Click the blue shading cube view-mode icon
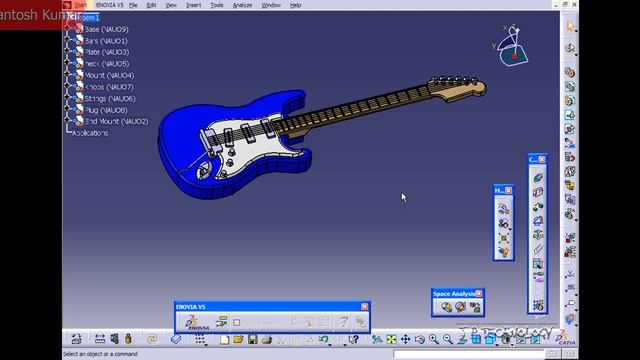The height and width of the screenshot is (360, 640). (x=490, y=339)
